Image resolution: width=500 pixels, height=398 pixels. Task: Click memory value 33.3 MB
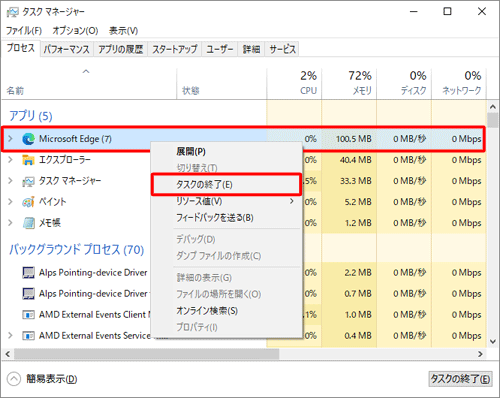[x=356, y=181]
